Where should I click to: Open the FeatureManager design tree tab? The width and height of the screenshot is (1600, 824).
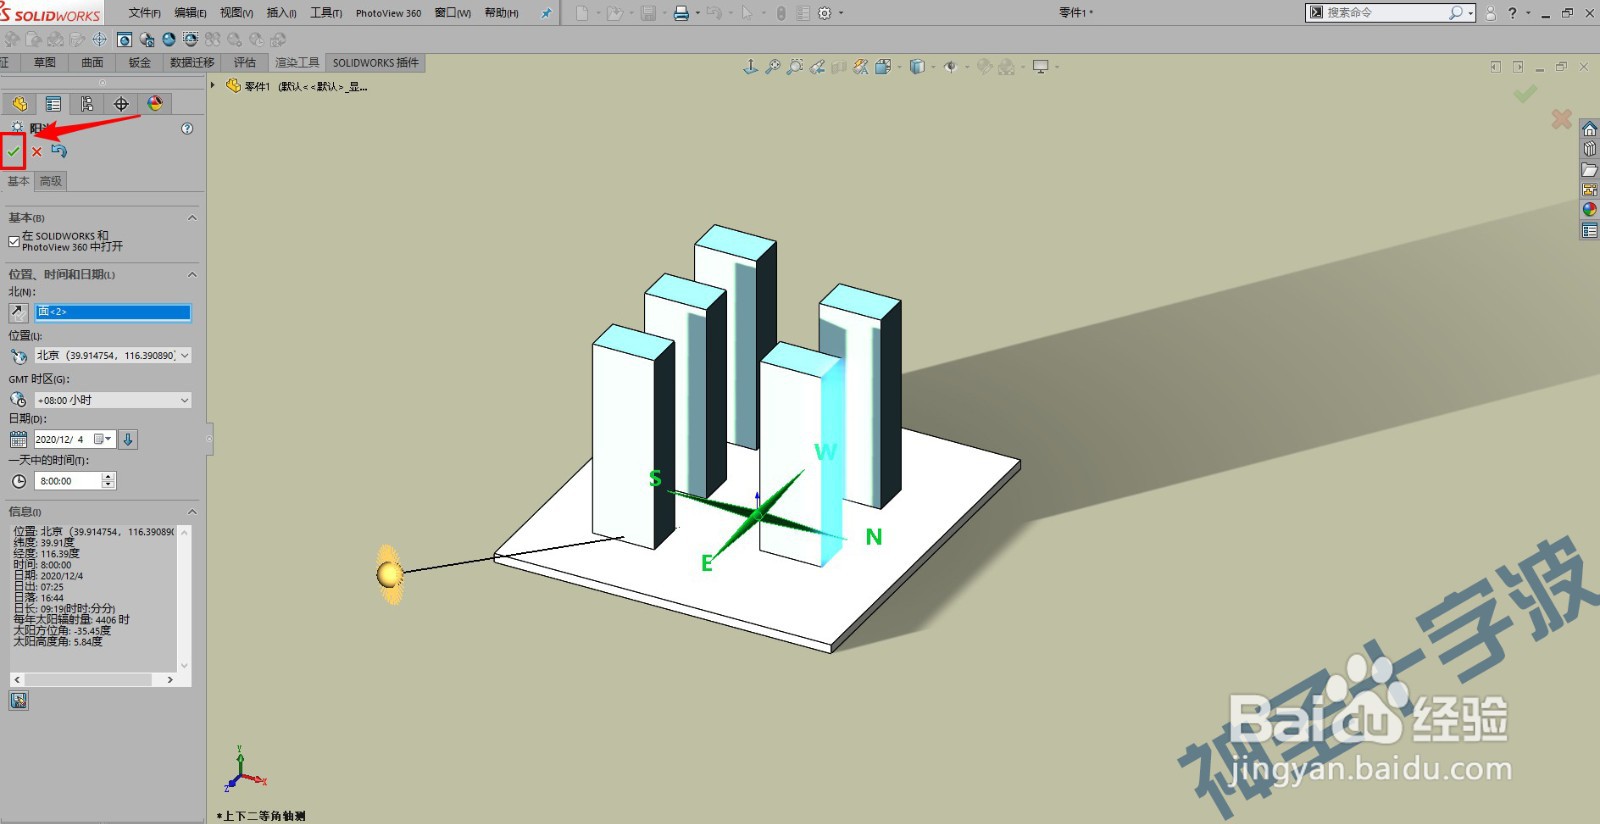[19, 104]
